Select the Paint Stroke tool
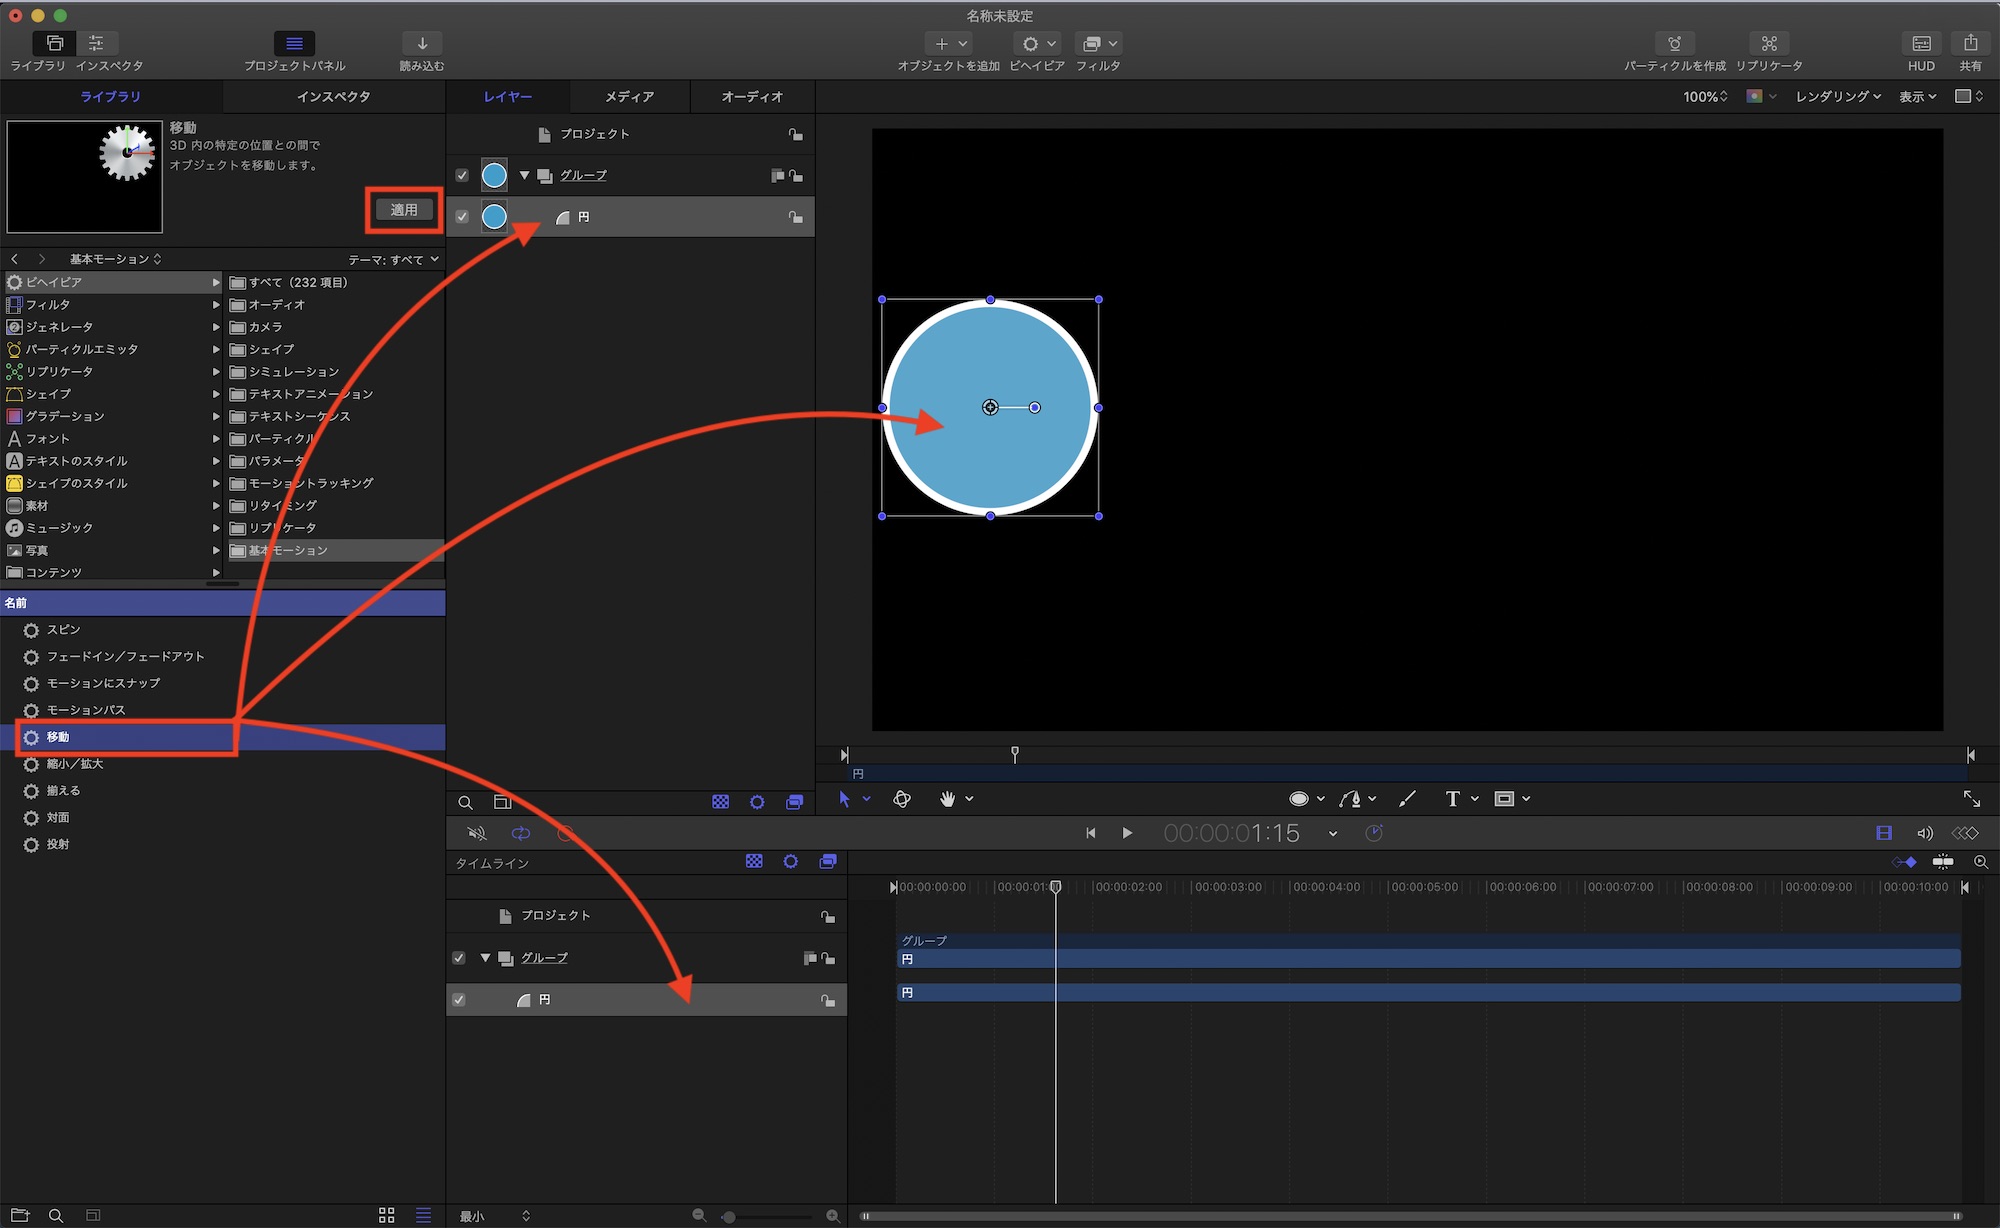The image size is (2000, 1228). click(1407, 798)
